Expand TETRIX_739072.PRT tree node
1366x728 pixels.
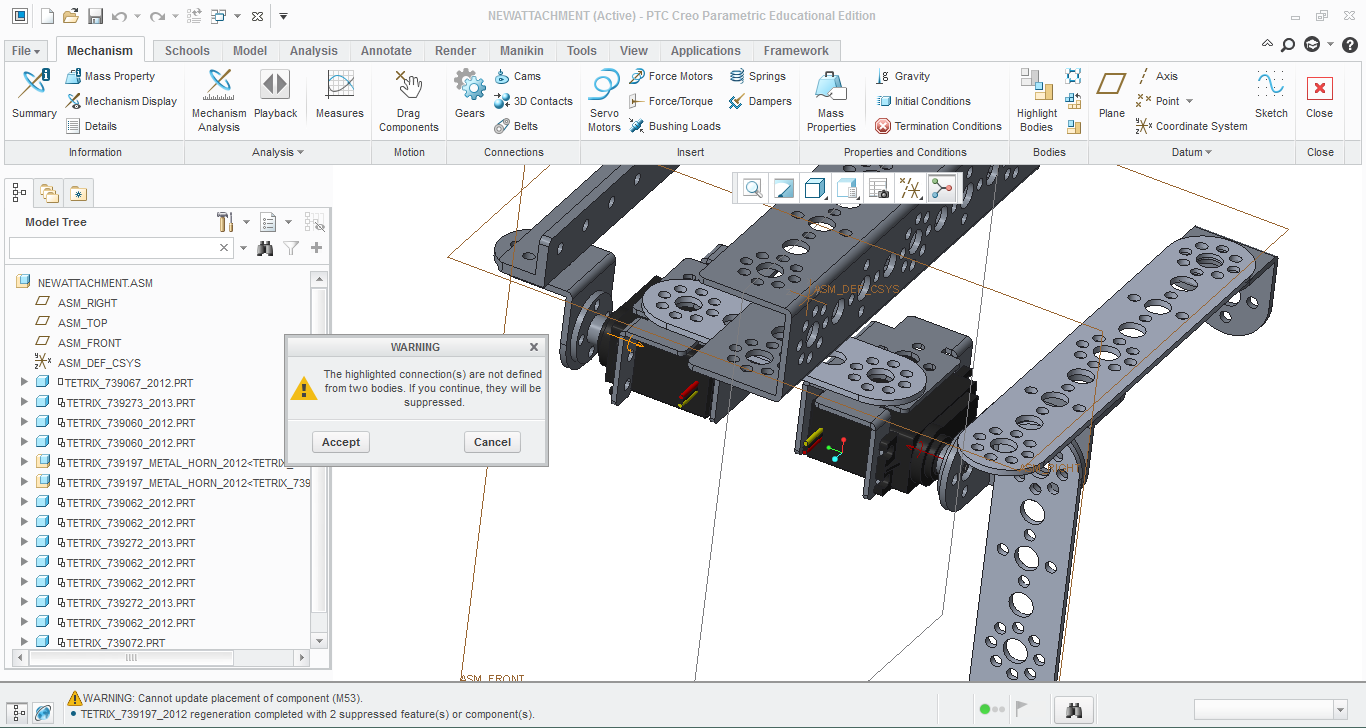[x=24, y=642]
